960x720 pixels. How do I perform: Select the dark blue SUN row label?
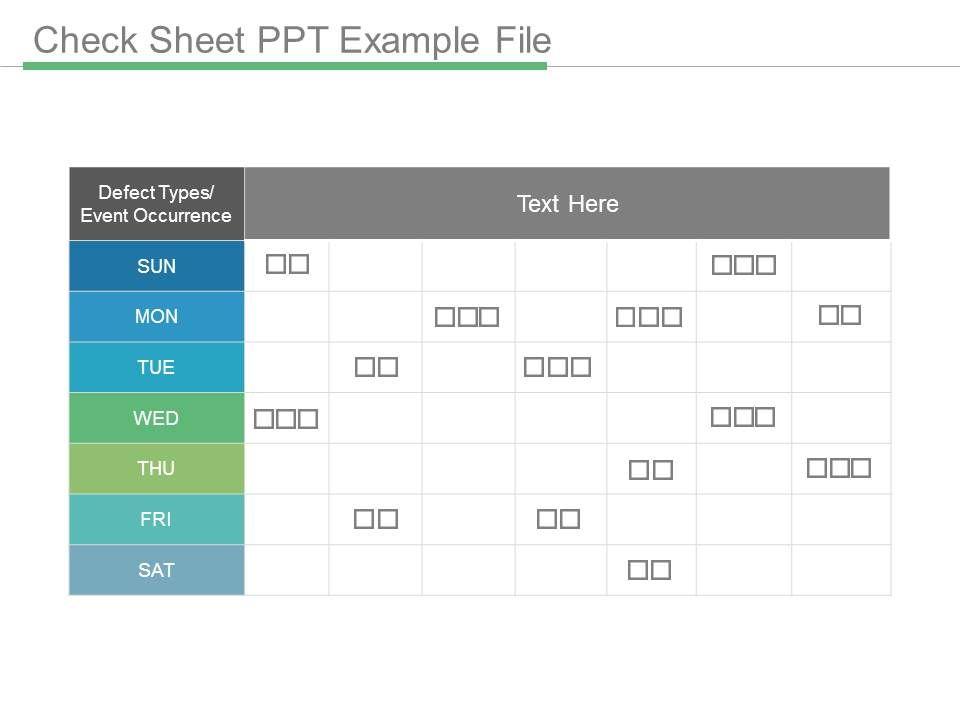pyautogui.click(x=156, y=266)
